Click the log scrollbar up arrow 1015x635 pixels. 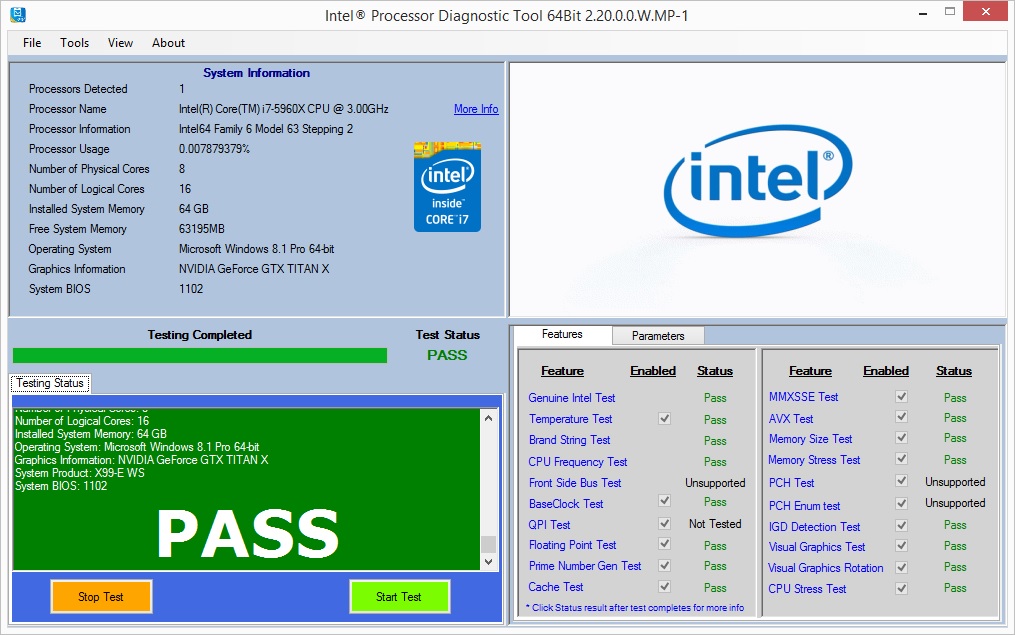point(489,418)
